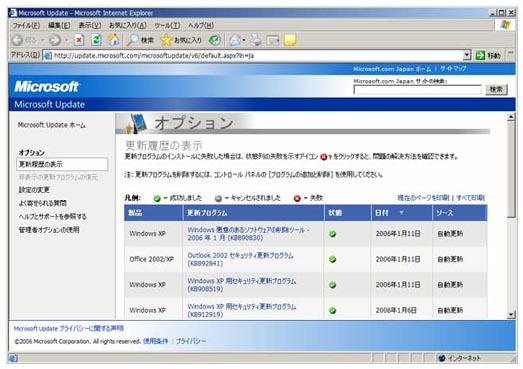Open History icon in toolbar

point(214,40)
